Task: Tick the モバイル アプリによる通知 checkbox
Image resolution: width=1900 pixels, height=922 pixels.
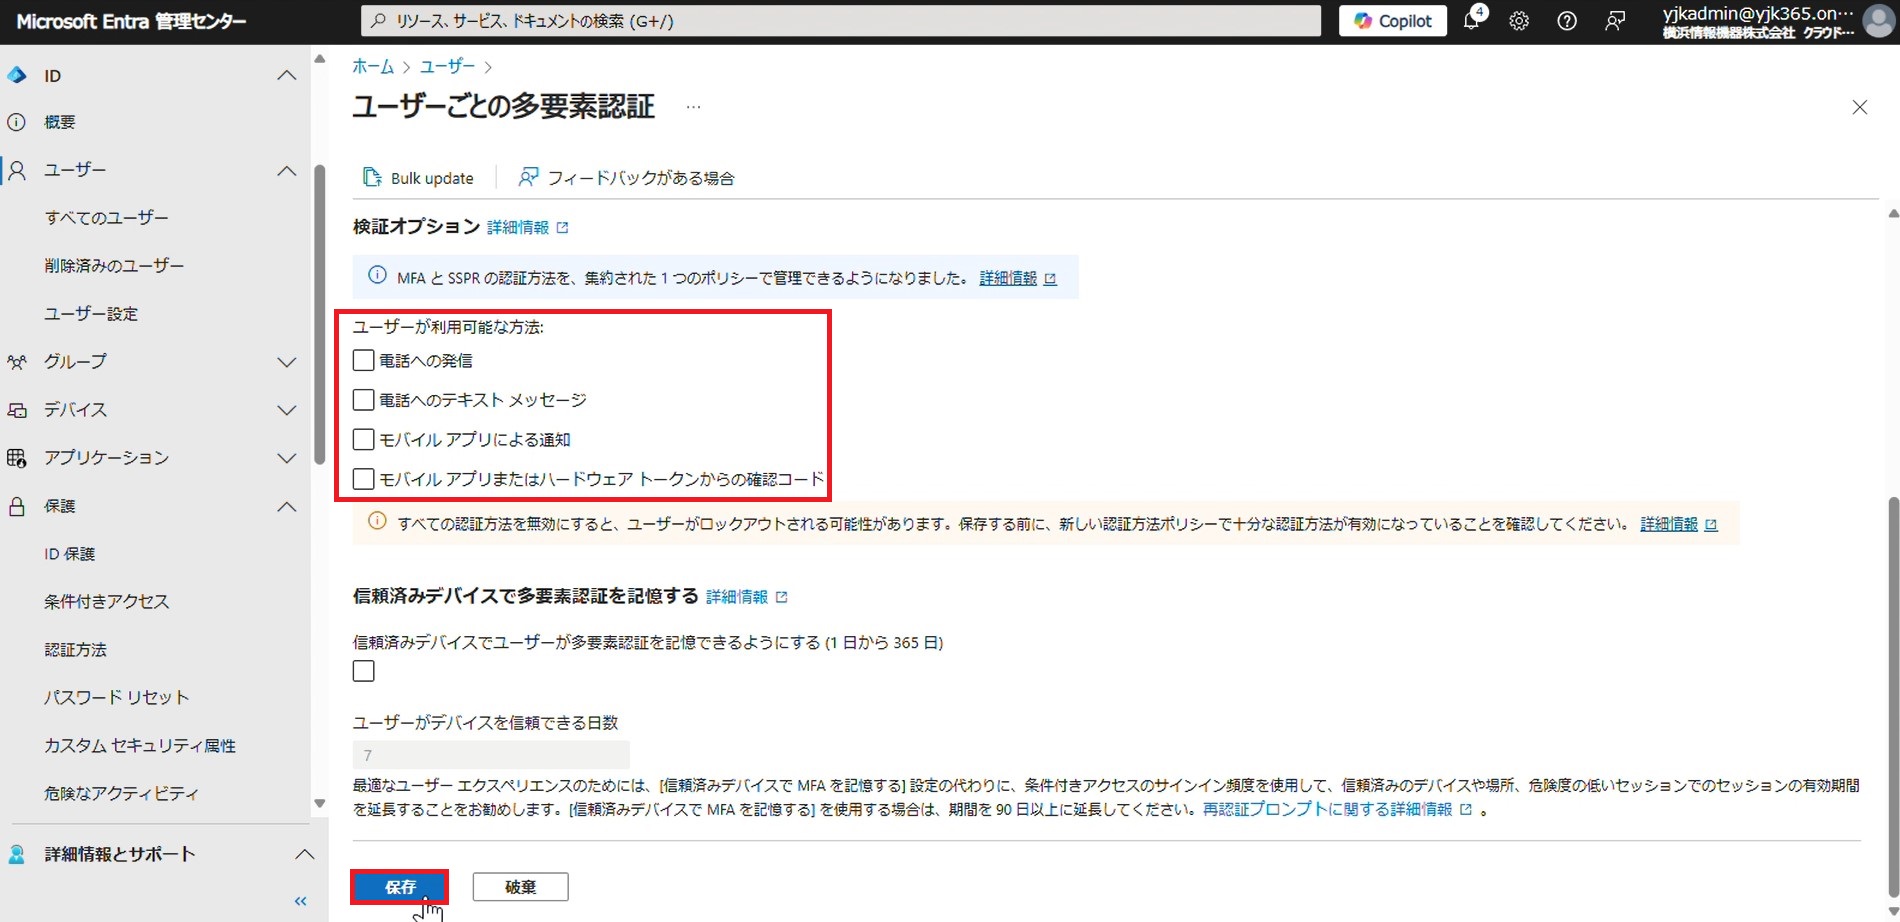Action: (364, 440)
